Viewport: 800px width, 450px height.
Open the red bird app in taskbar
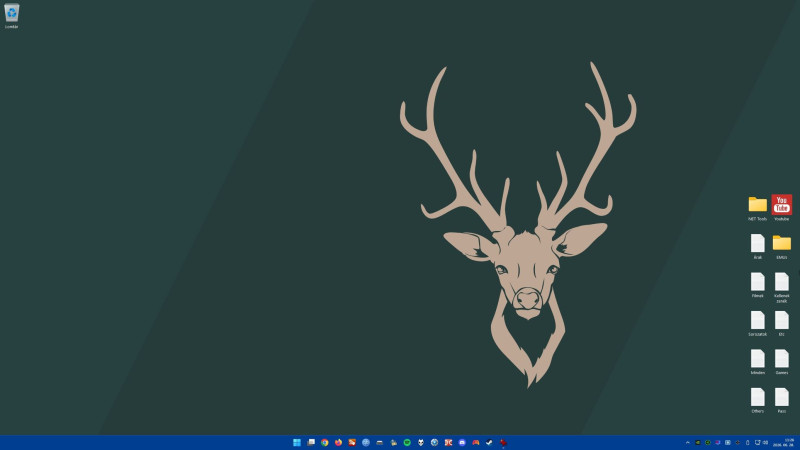coord(503,442)
